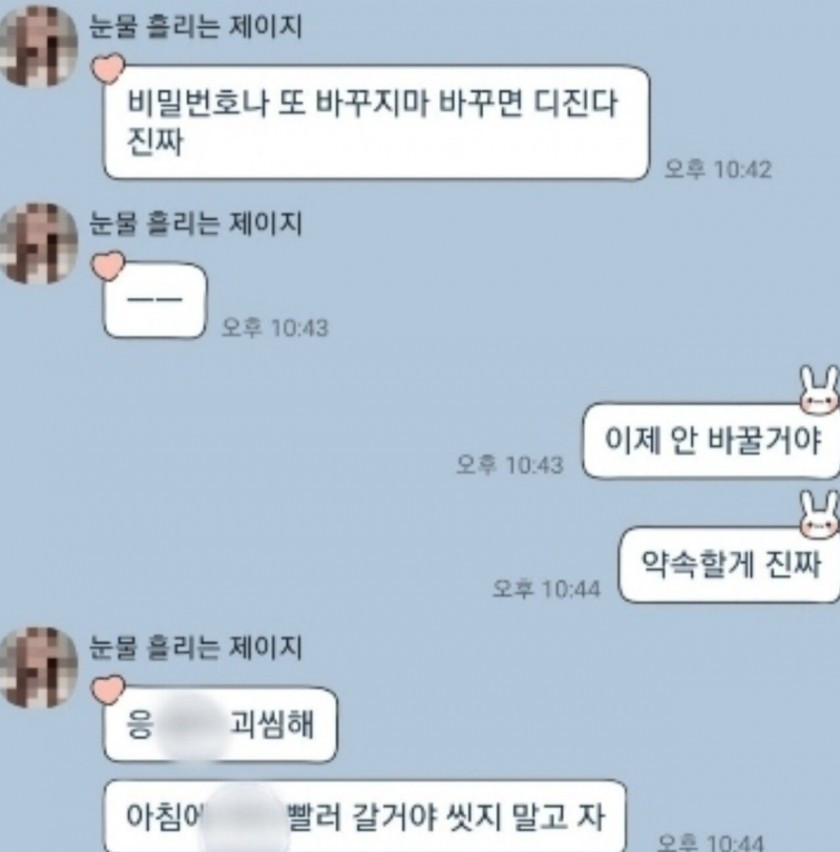Select the 이제 안 바꿀거야 message

tap(711, 441)
